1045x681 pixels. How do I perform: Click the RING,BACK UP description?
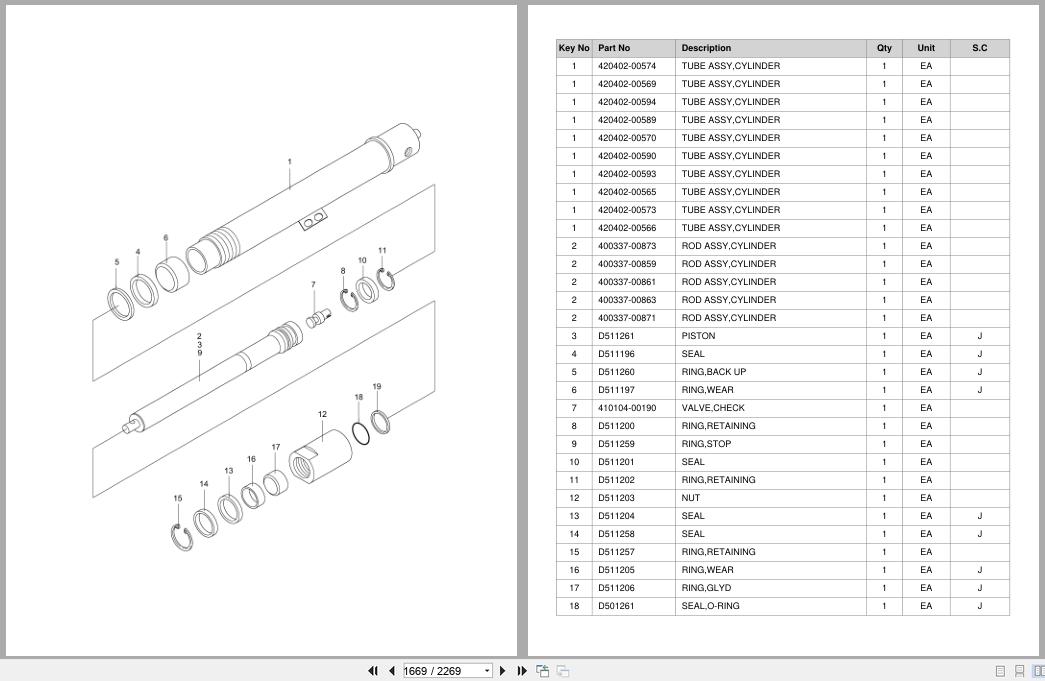tap(713, 372)
